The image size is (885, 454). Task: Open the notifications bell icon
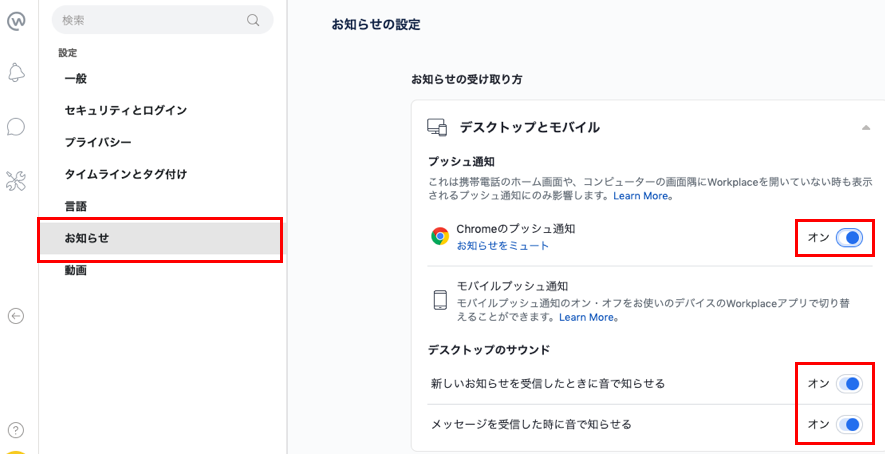click(x=16, y=73)
